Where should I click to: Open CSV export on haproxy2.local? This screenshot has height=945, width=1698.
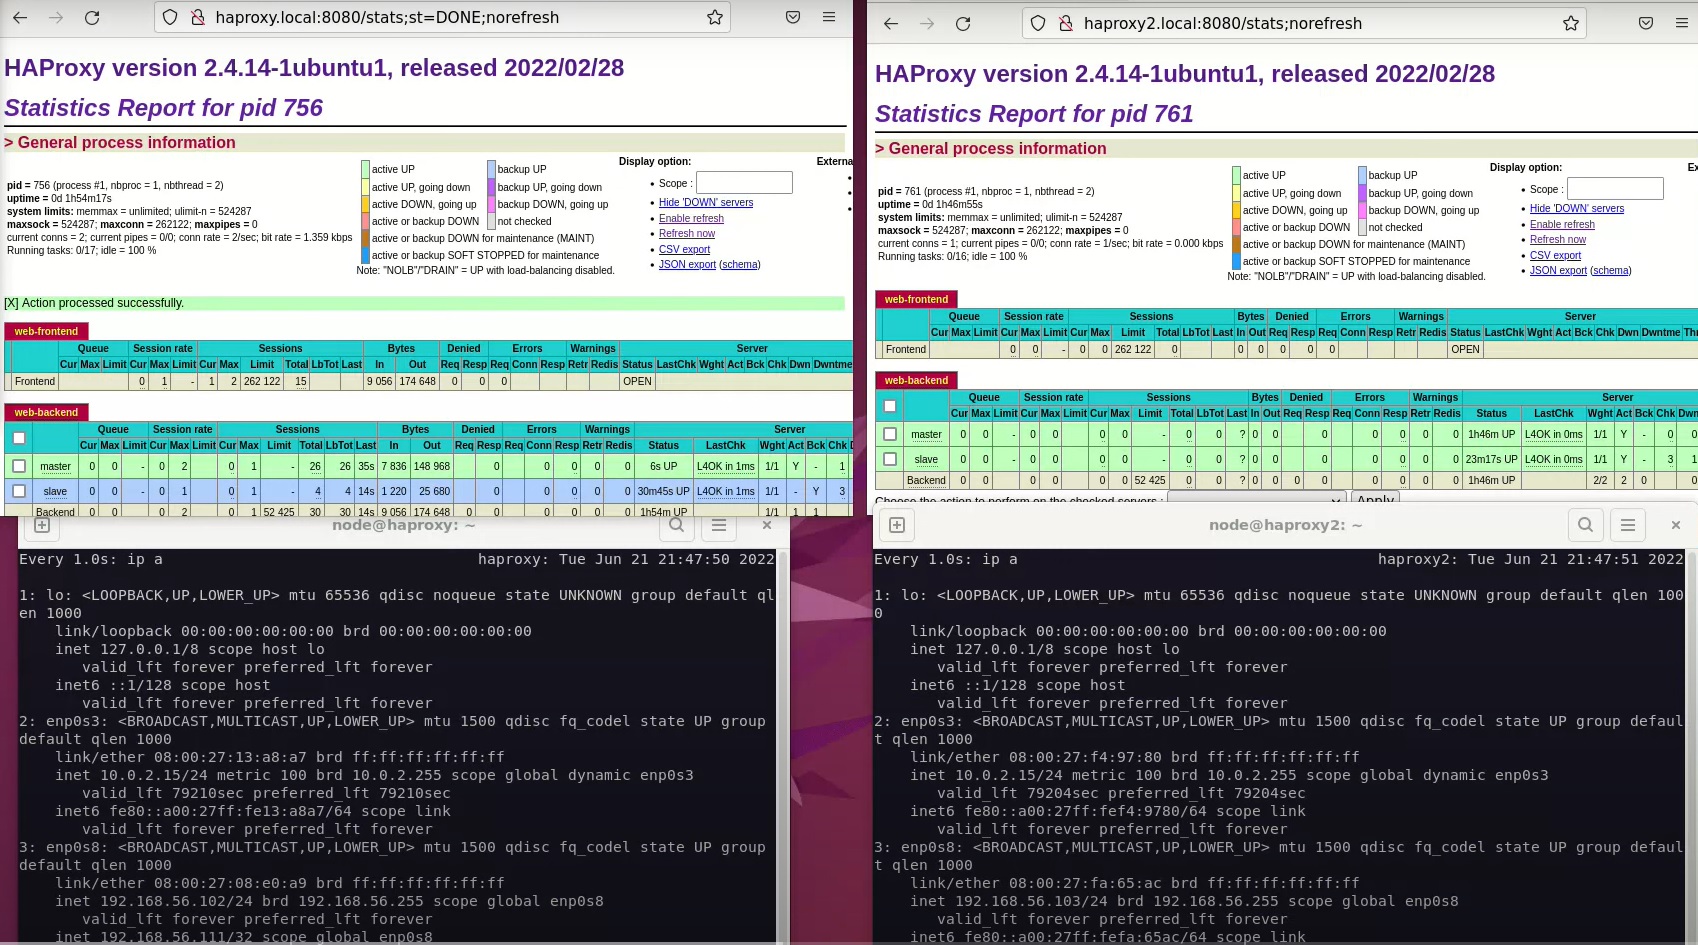coord(1555,255)
